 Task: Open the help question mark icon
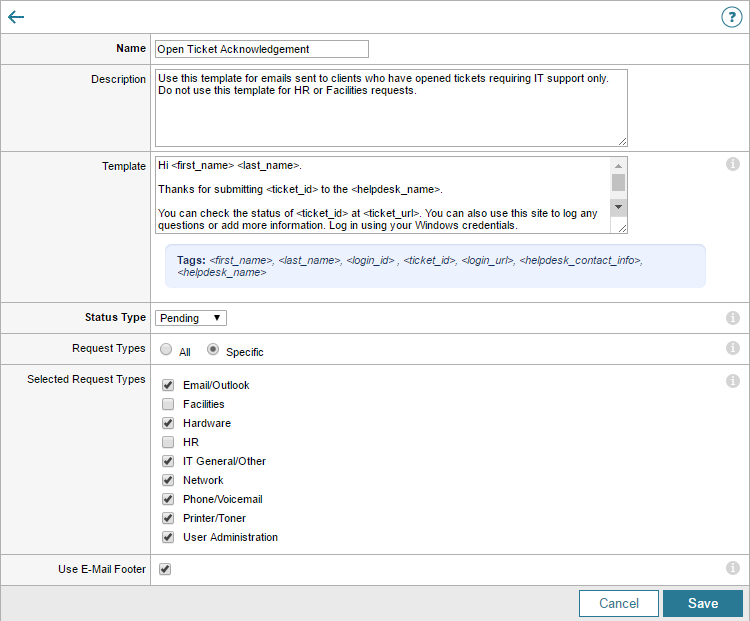tap(732, 17)
